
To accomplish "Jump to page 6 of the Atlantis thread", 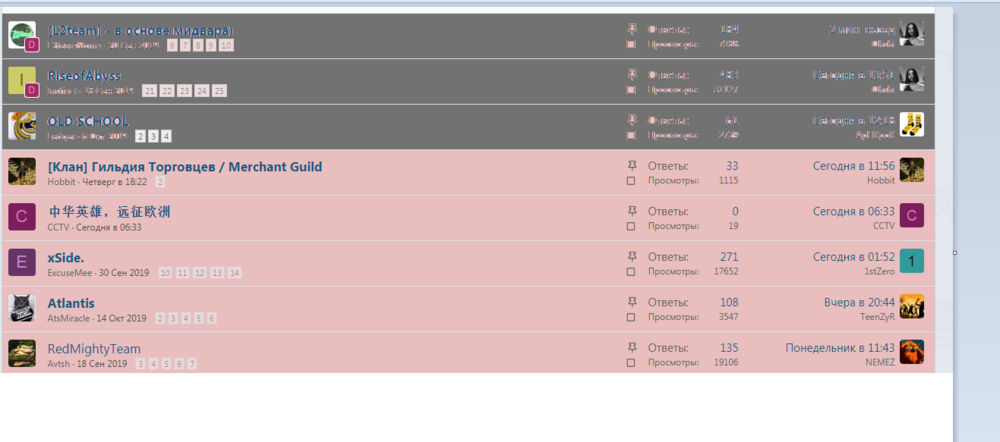I will click(211, 318).
